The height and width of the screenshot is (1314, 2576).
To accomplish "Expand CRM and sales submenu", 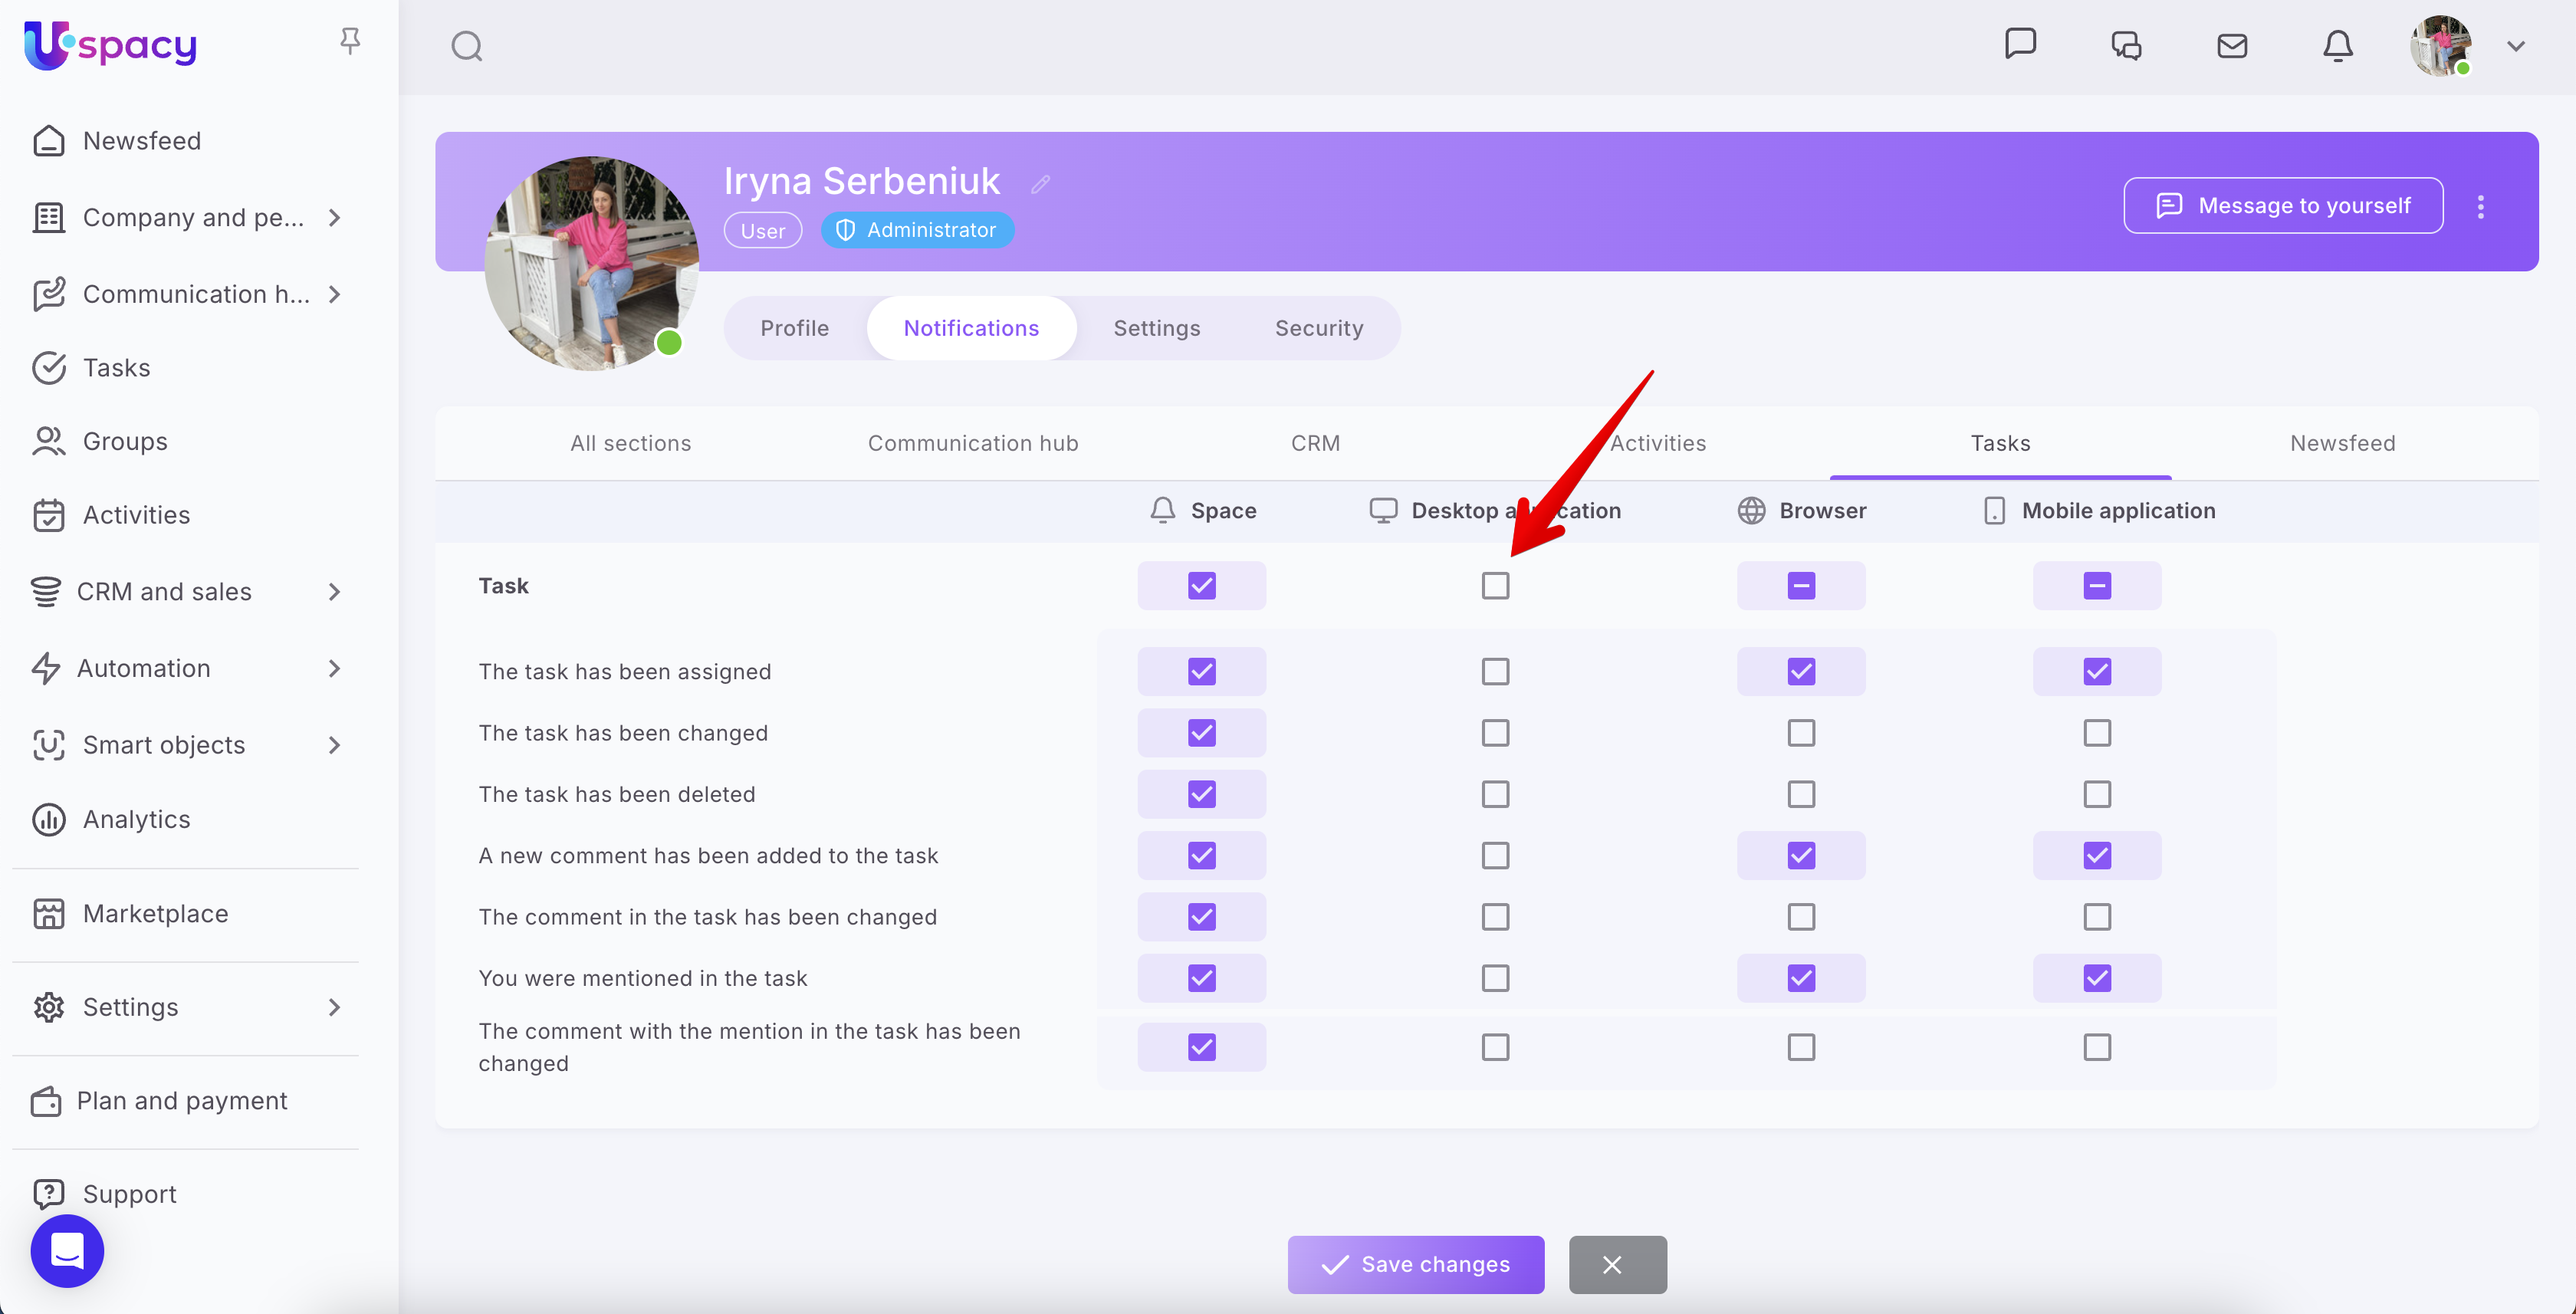I will coord(334,592).
